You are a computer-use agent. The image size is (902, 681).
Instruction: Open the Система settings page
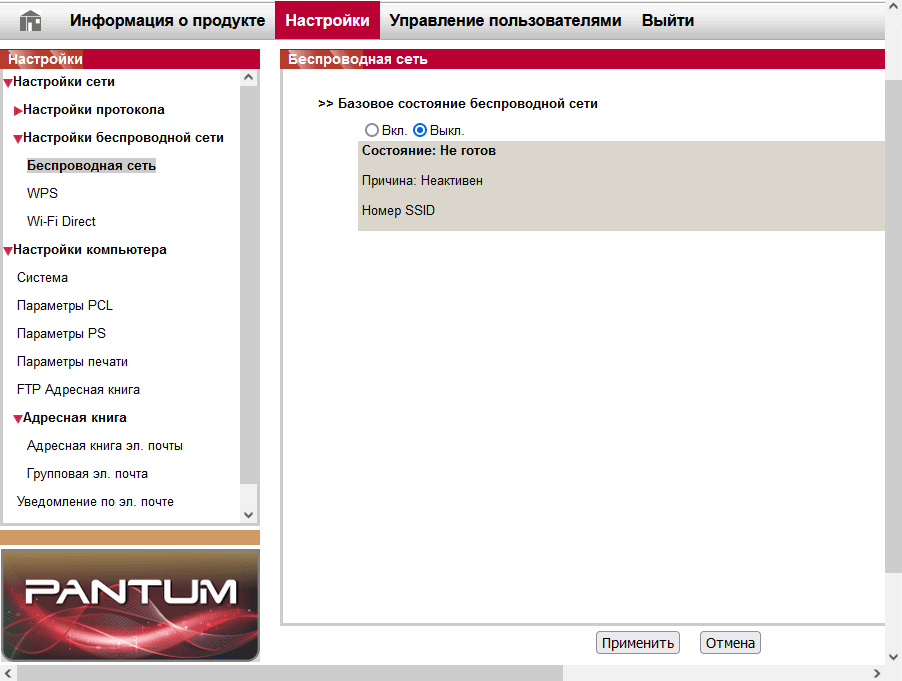(42, 278)
